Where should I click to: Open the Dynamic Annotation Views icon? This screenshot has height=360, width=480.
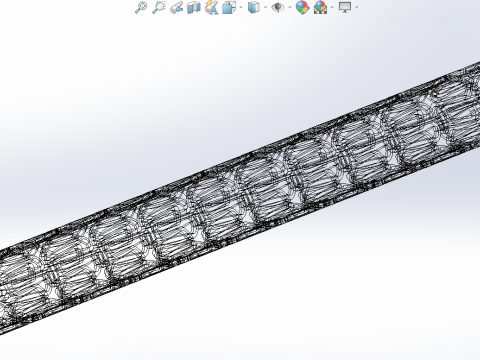211,7
